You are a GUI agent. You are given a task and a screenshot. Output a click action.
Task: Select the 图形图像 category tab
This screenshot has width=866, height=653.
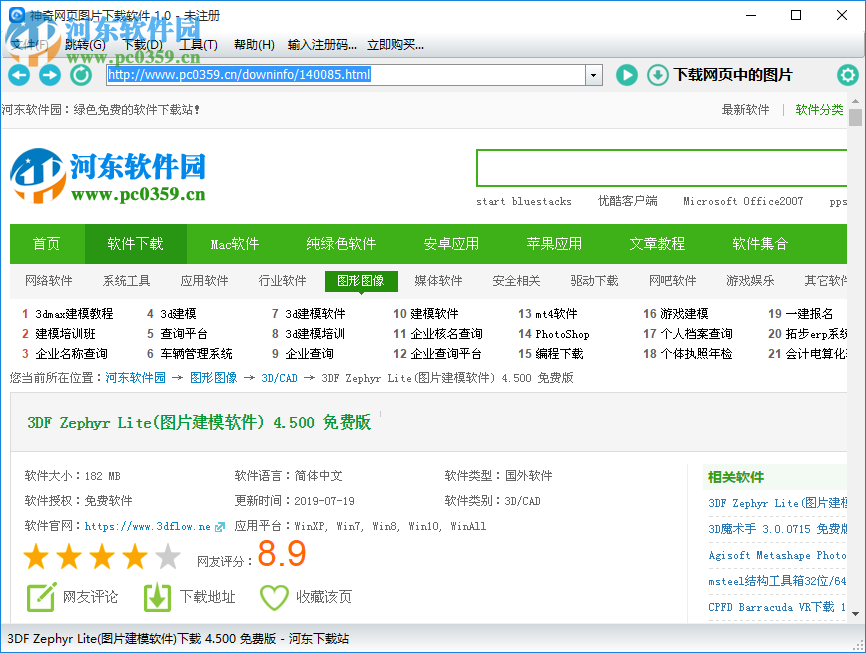pyautogui.click(x=360, y=281)
